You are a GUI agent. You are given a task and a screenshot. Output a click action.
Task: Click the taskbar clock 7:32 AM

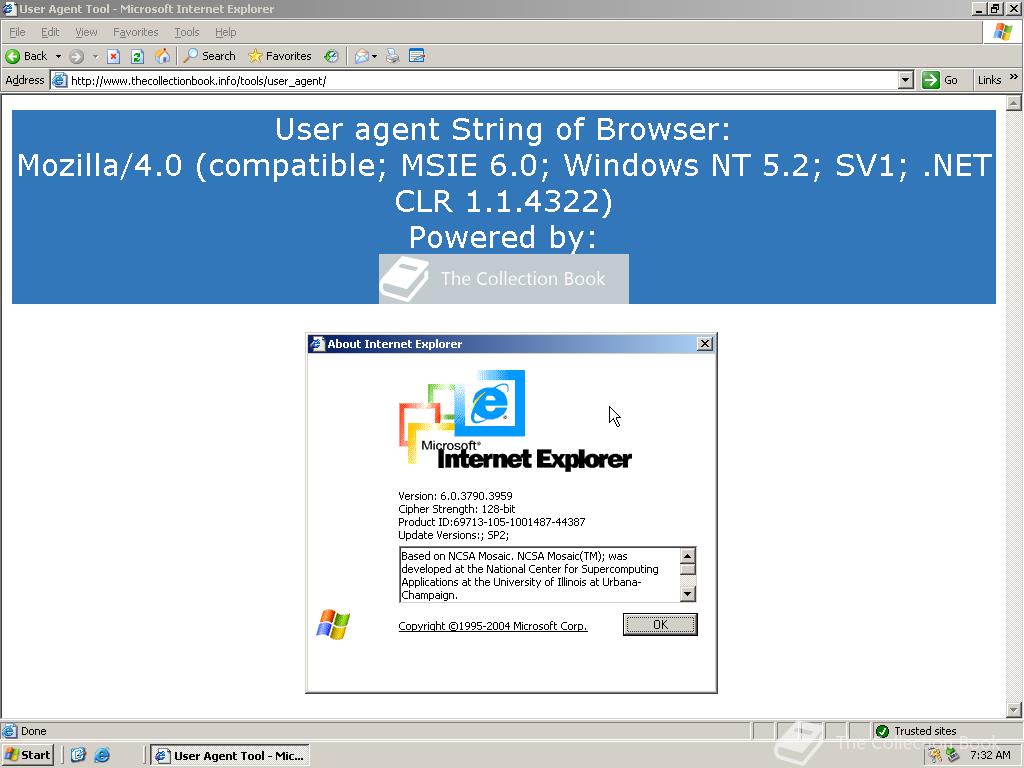(990, 755)
